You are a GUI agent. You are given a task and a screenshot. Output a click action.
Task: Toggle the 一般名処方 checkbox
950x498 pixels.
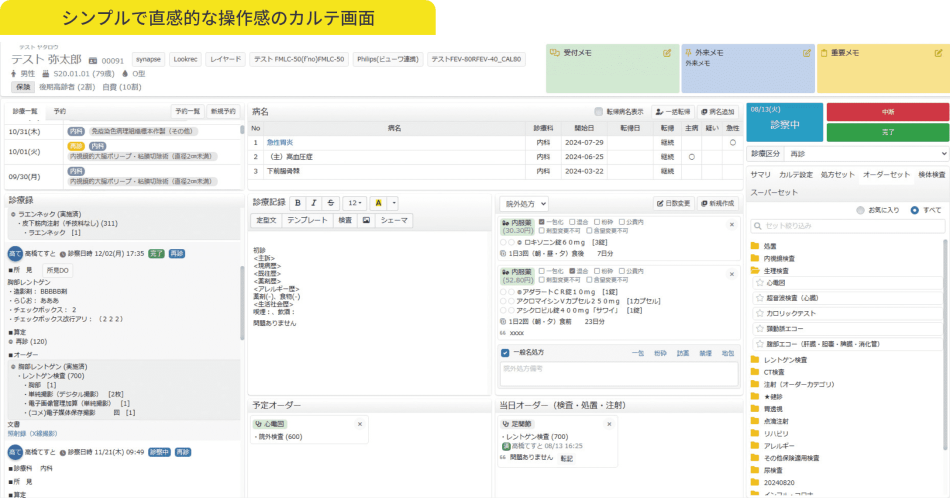tap(506, 353)
